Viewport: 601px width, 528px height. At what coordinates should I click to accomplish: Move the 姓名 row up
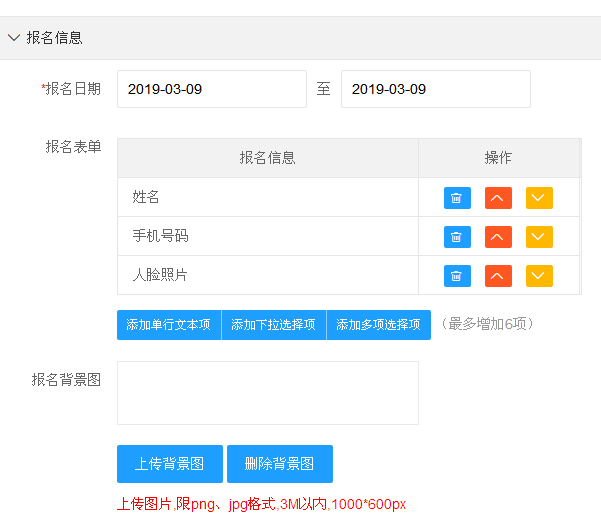coord(498,198)
